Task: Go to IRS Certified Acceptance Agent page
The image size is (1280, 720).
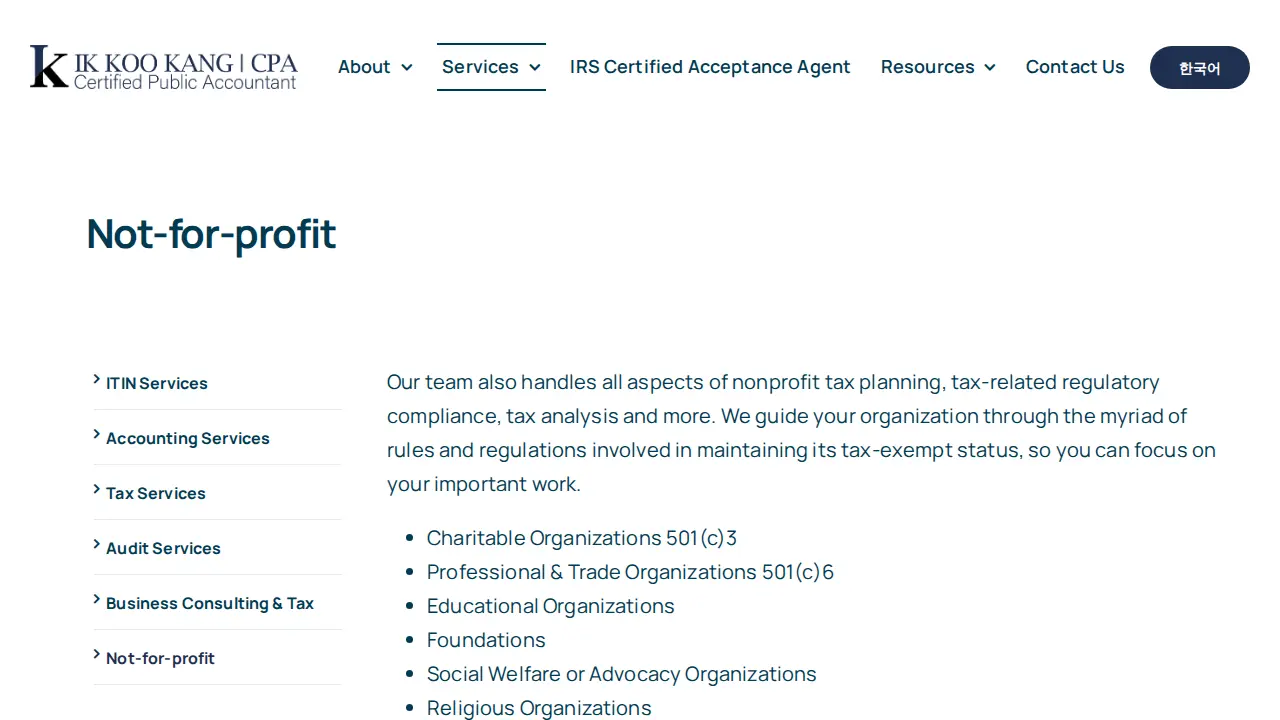Action: pyautogui.click(x=710, y=67)
